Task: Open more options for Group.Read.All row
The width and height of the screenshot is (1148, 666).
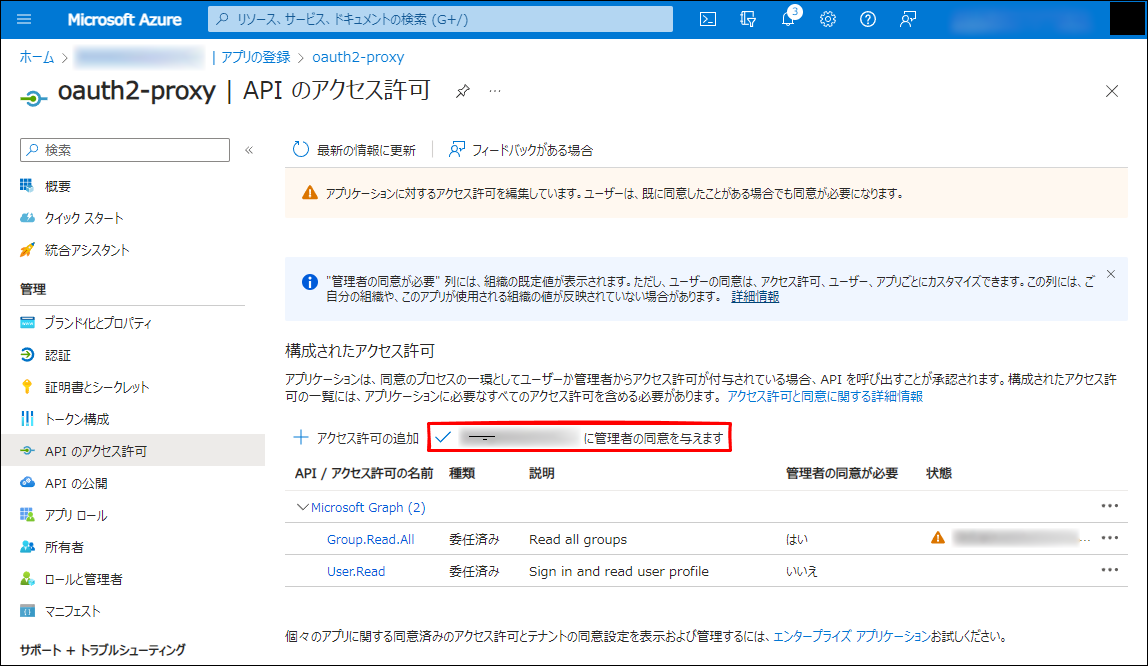Action: (1109, 538)
